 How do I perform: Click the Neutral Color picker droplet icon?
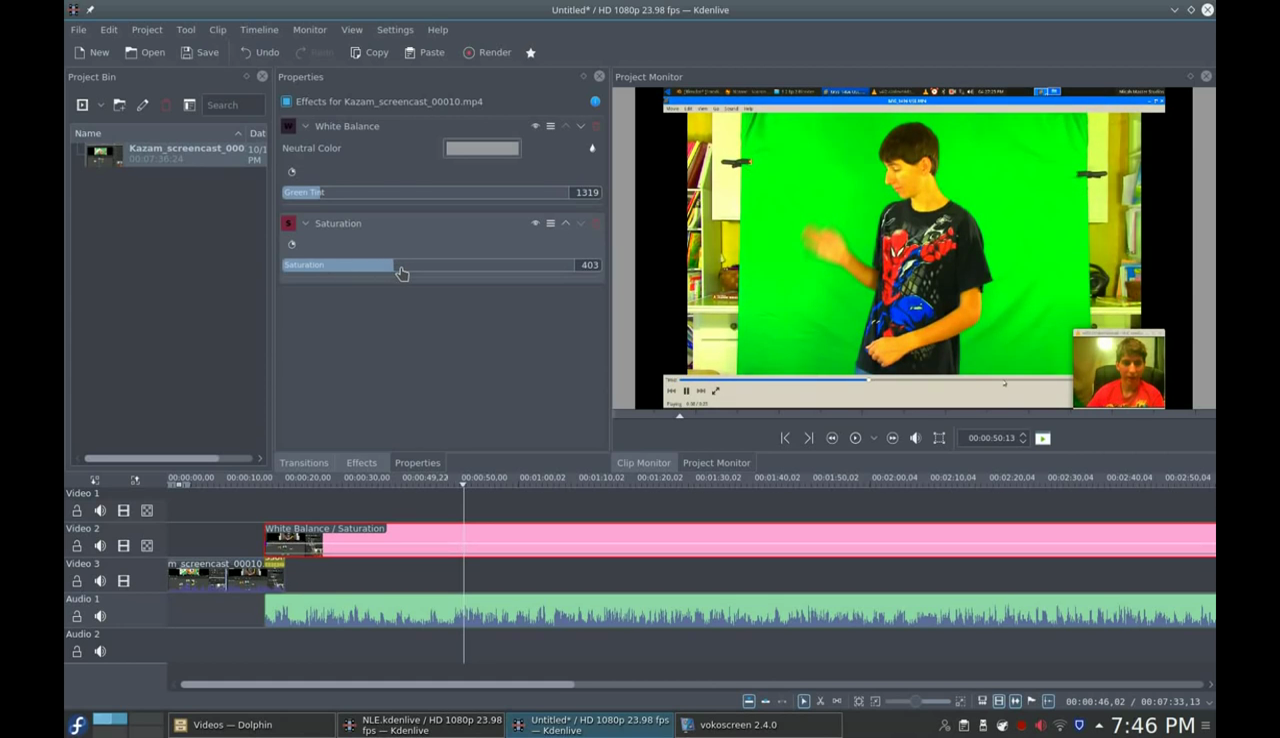click(x=592, y=148)
